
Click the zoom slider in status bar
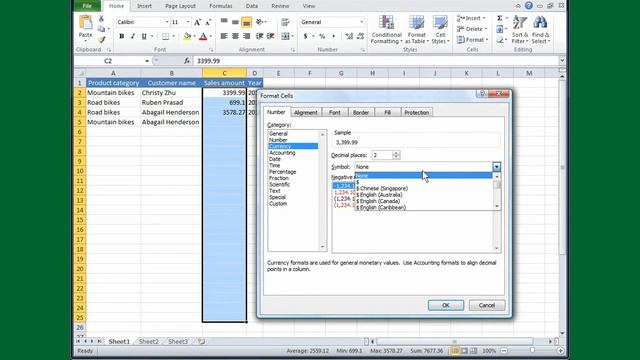pos(532,351)
